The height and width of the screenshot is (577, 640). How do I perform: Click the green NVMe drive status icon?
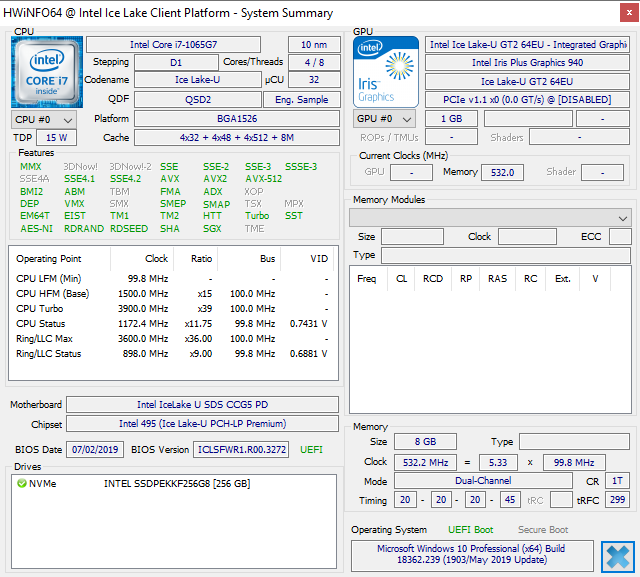tap(22, 484)
